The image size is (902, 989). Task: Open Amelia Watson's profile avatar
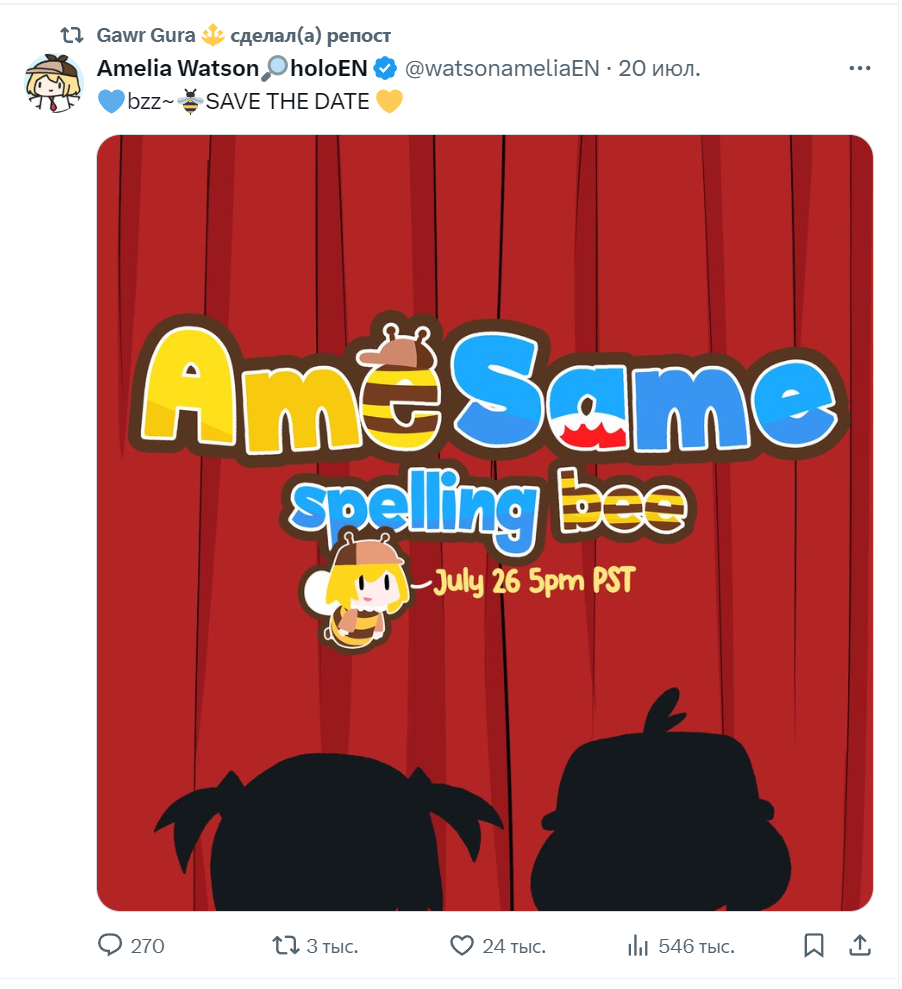tap(53, 82)
